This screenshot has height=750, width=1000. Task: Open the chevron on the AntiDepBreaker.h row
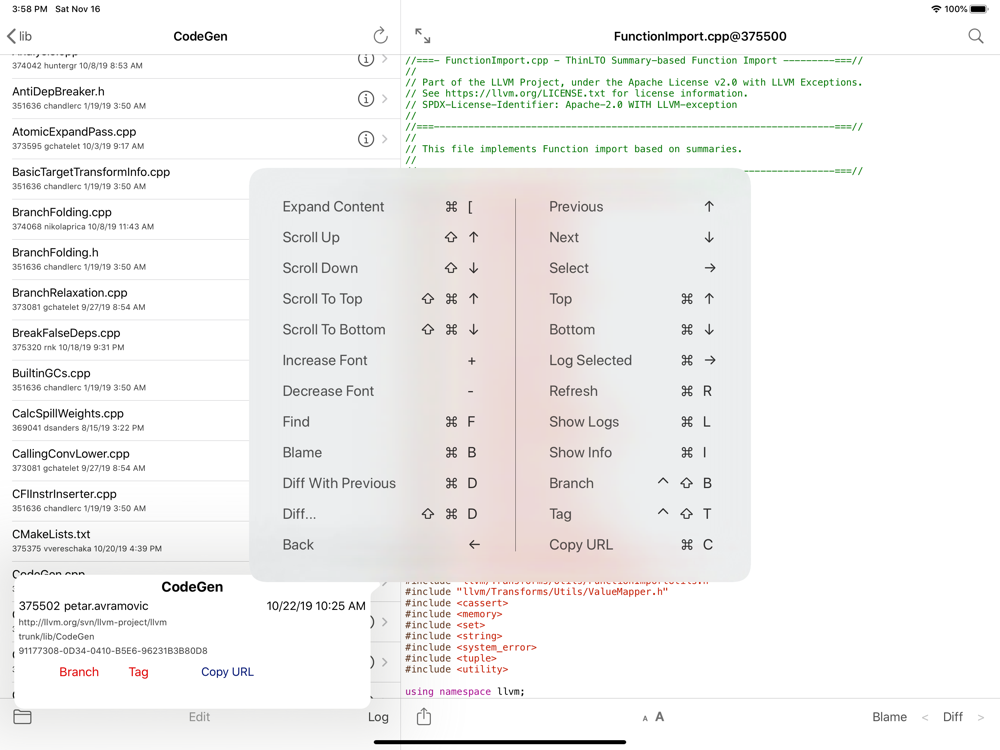(385, 98)
